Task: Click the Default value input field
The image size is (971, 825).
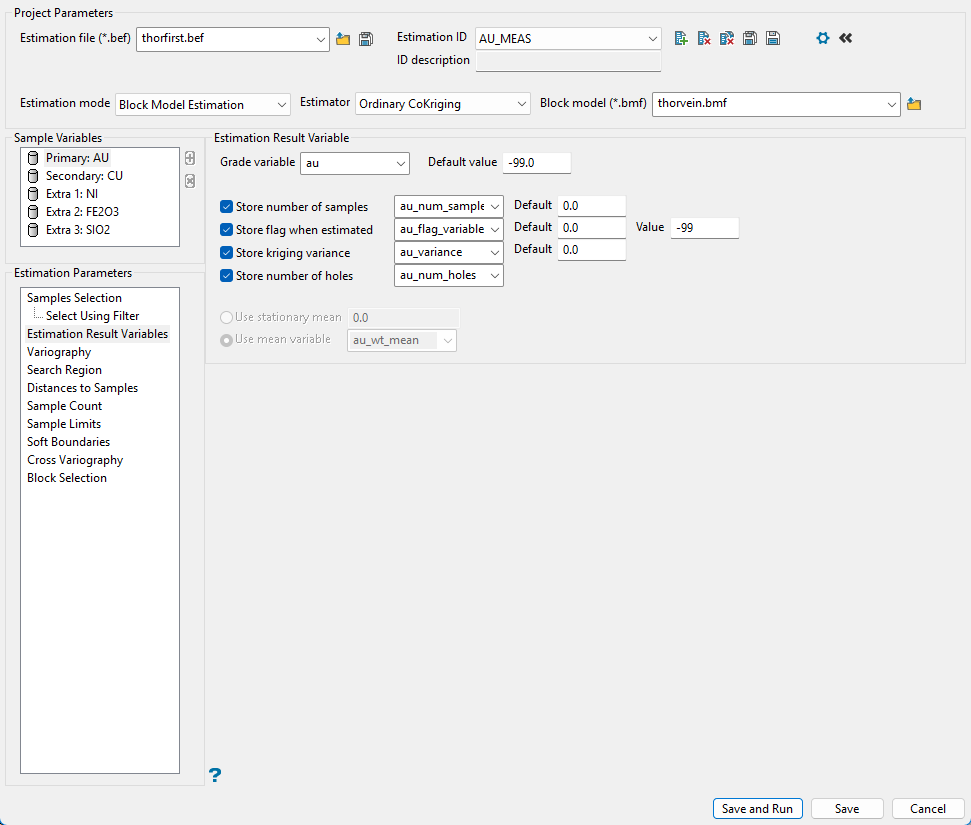Action: [x=536, y=163]
